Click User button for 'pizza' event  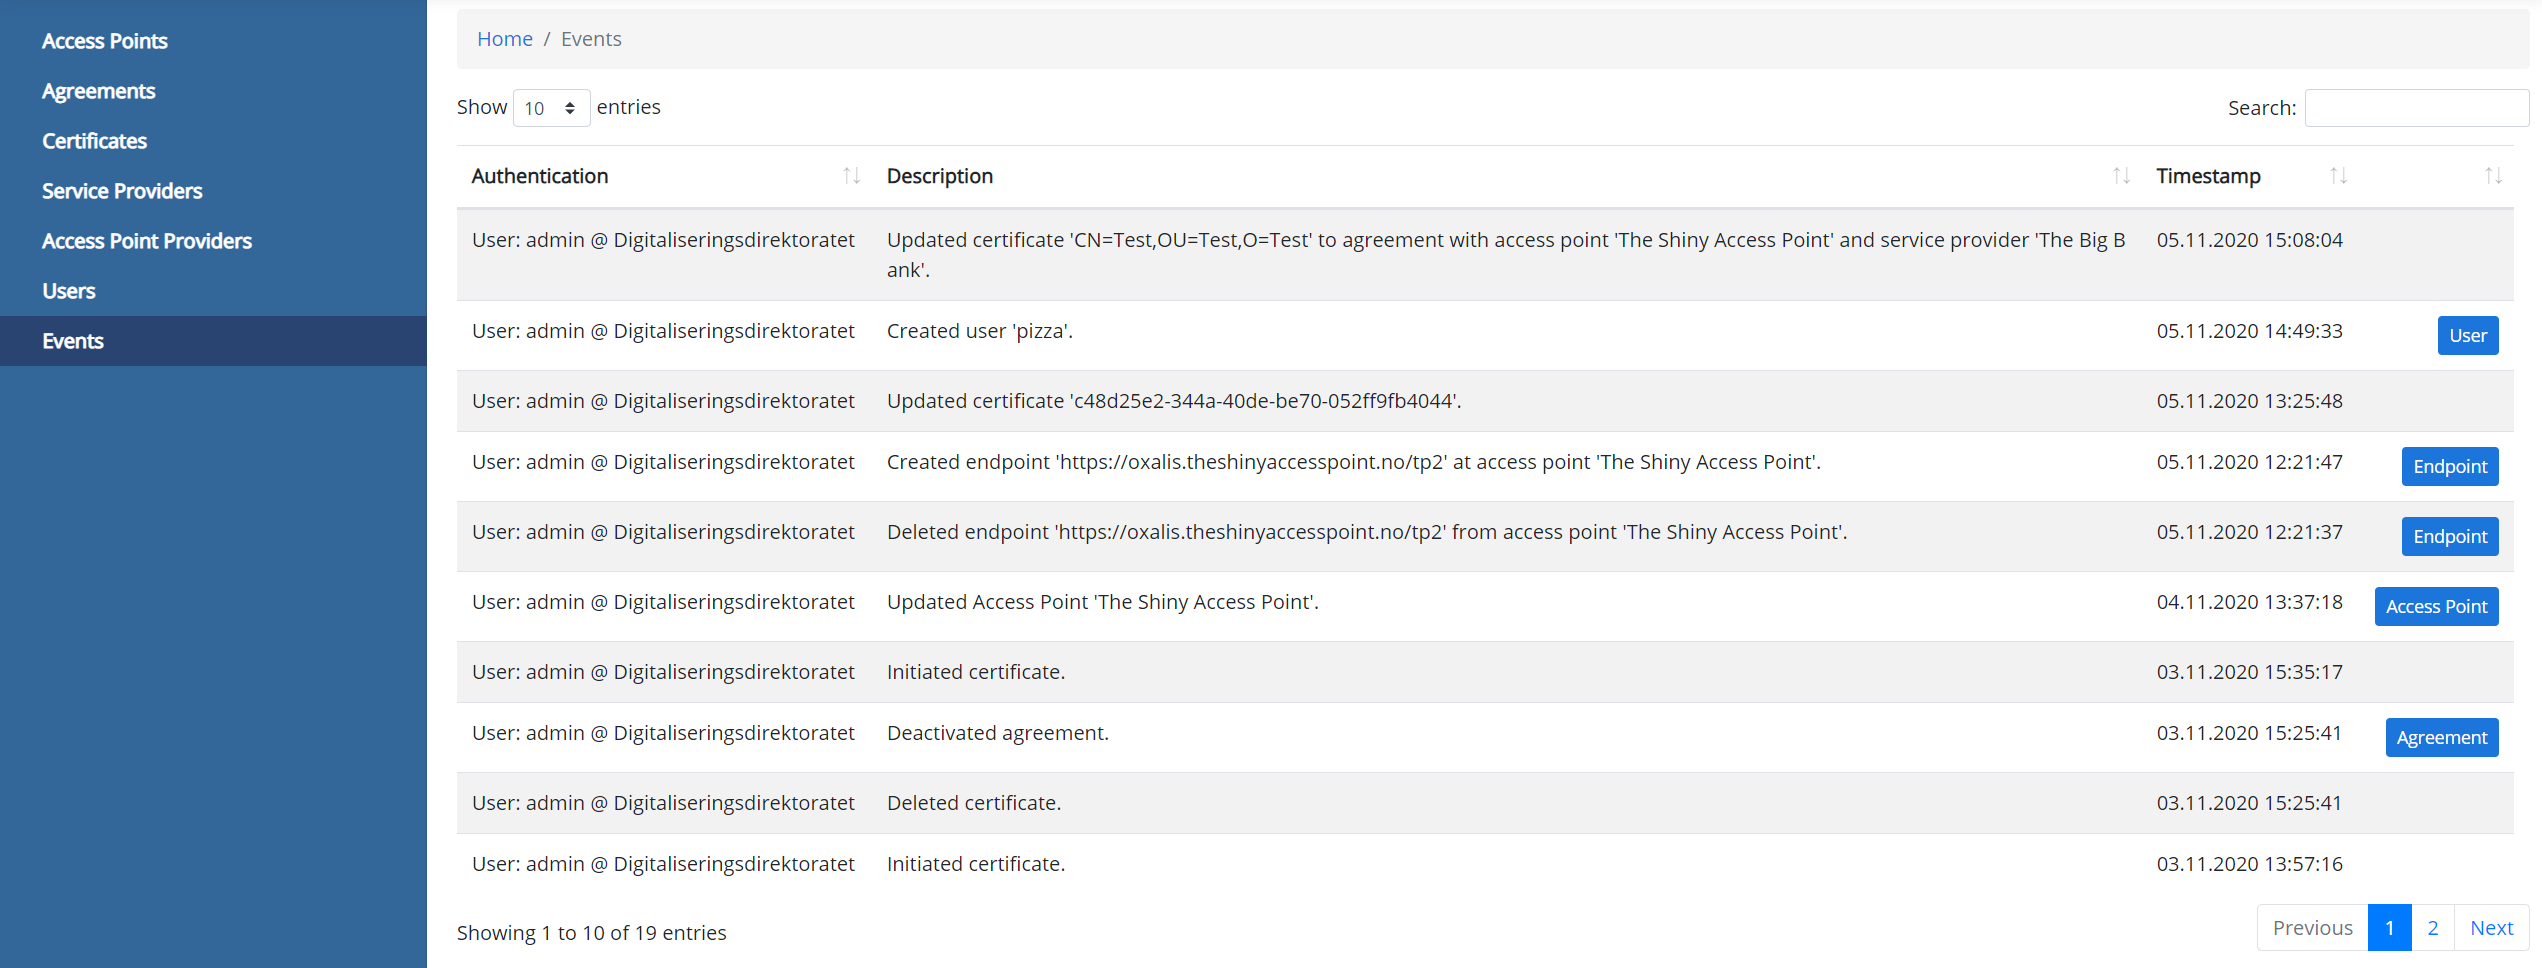tap(2467, 336)
